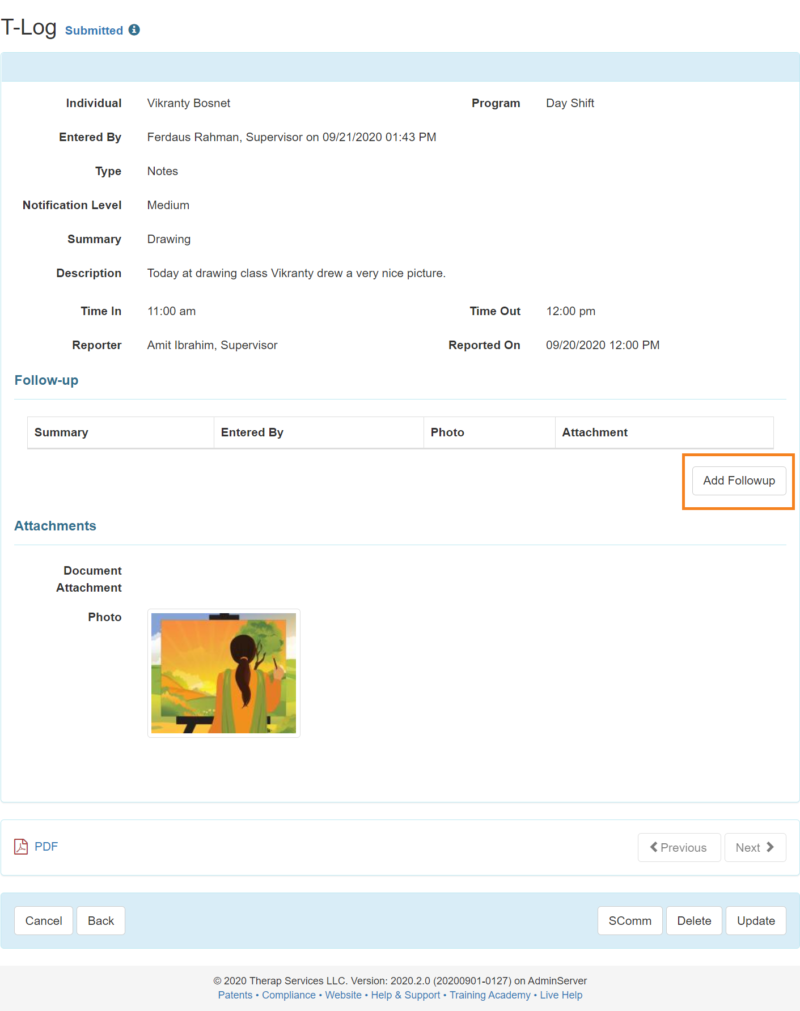Click the right chevron on the Next button

[x=771, y=847]
